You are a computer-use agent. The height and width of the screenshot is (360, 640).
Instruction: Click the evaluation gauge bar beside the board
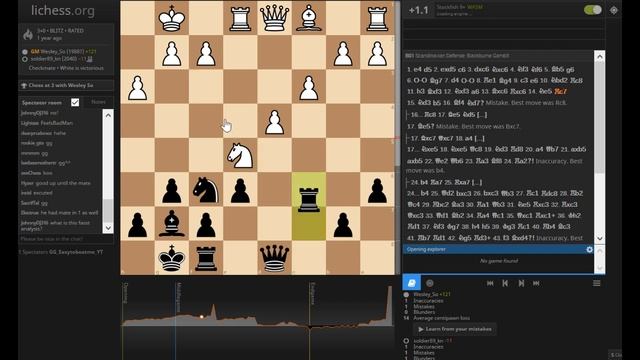(398, 138)
